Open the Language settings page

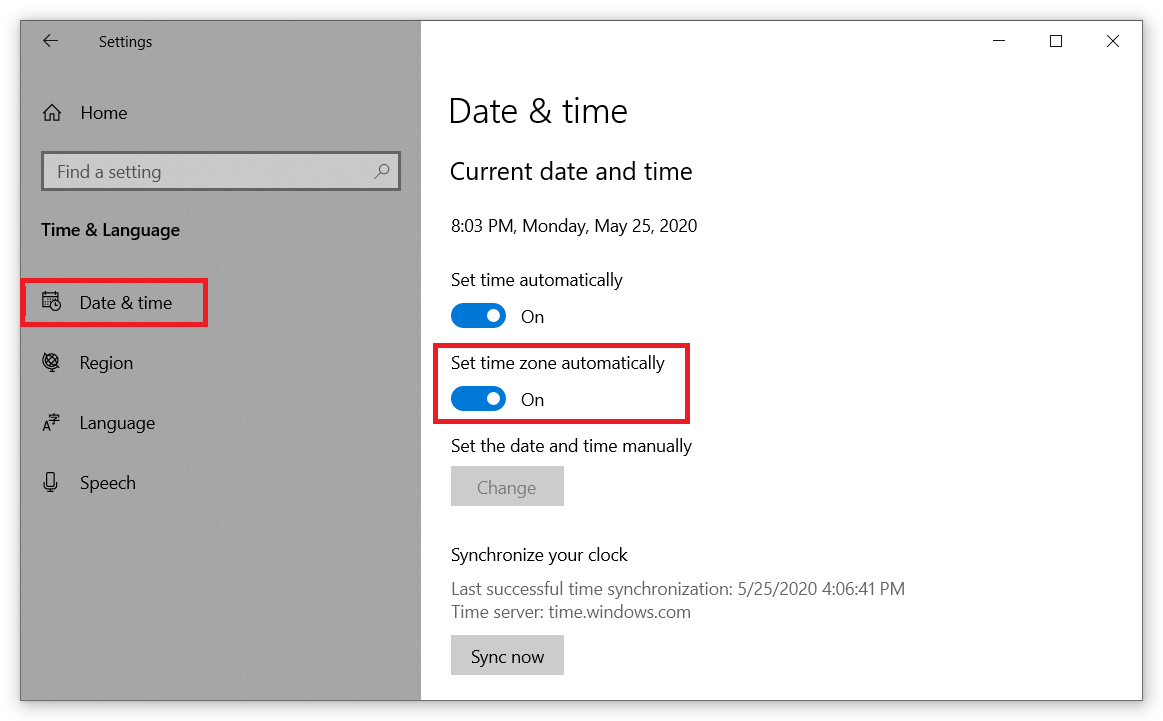click(x=117, y=423)
